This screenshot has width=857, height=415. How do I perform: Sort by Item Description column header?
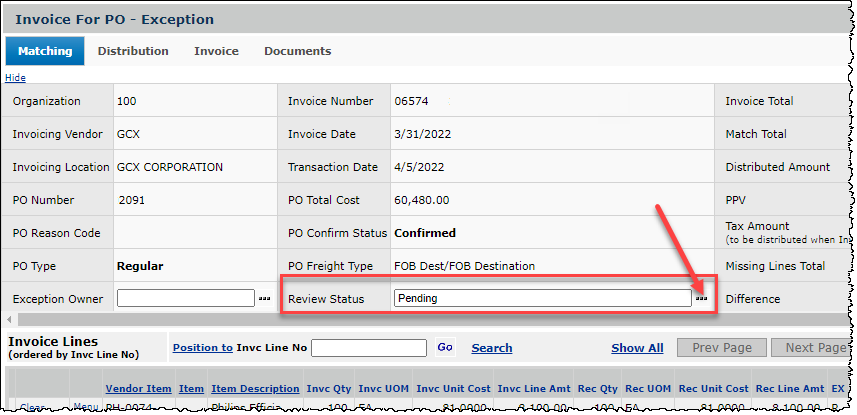tap(255, 388)
